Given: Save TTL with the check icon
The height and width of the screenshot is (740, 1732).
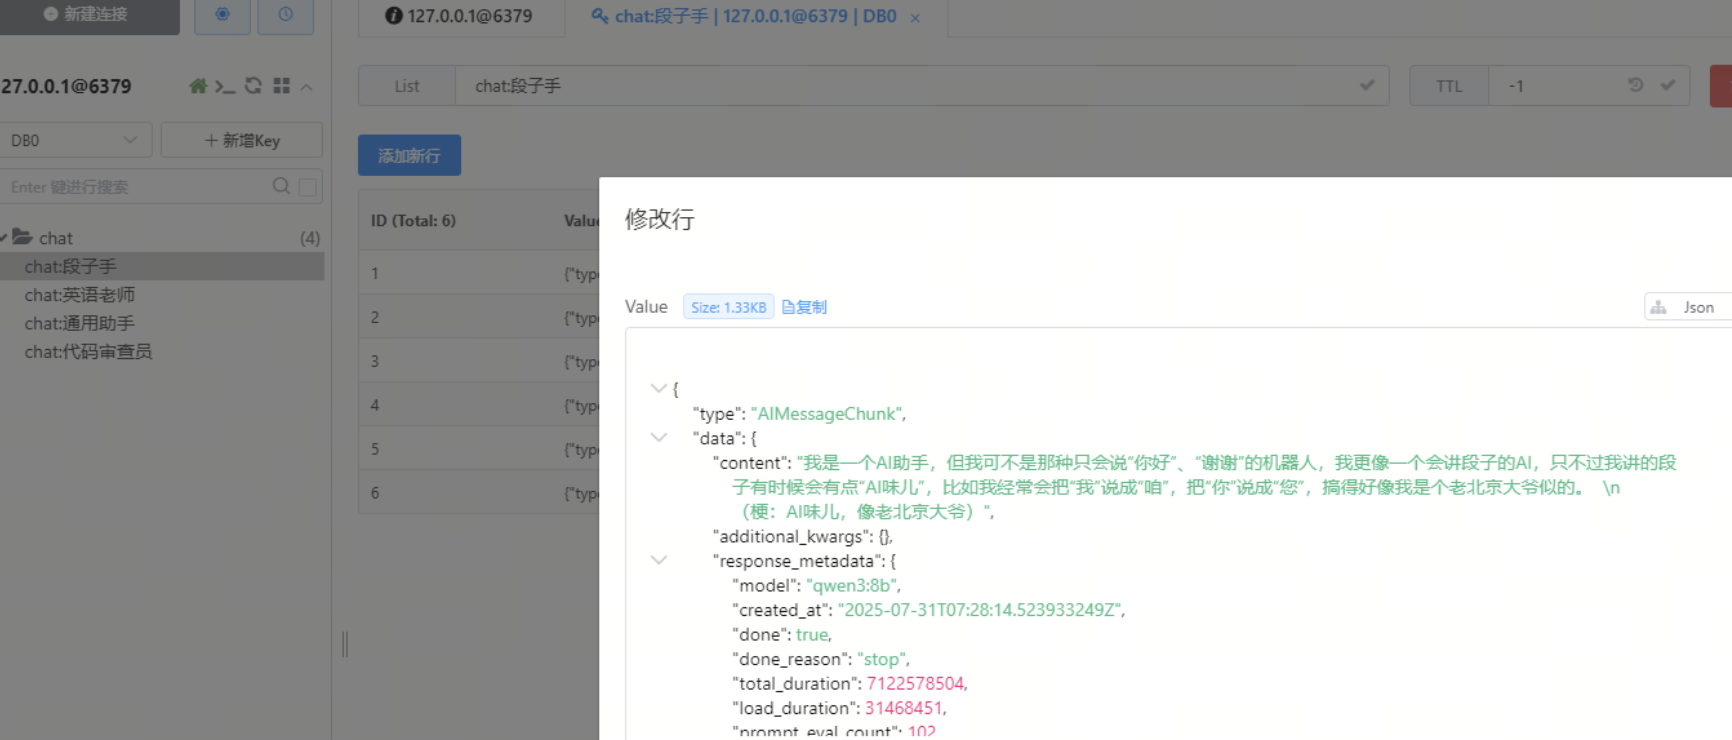Looking at the screenshot, I should (1668, 85).
